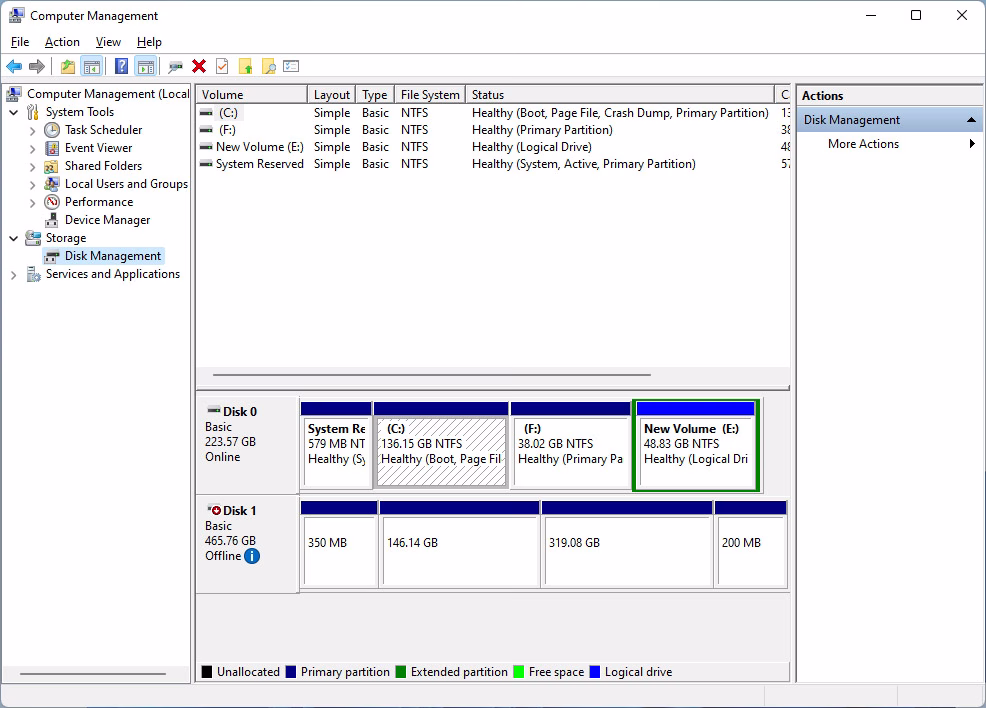Expand the Shared Folders node
This screenshot has height=708, width=986.
click(x=33, y=167)
